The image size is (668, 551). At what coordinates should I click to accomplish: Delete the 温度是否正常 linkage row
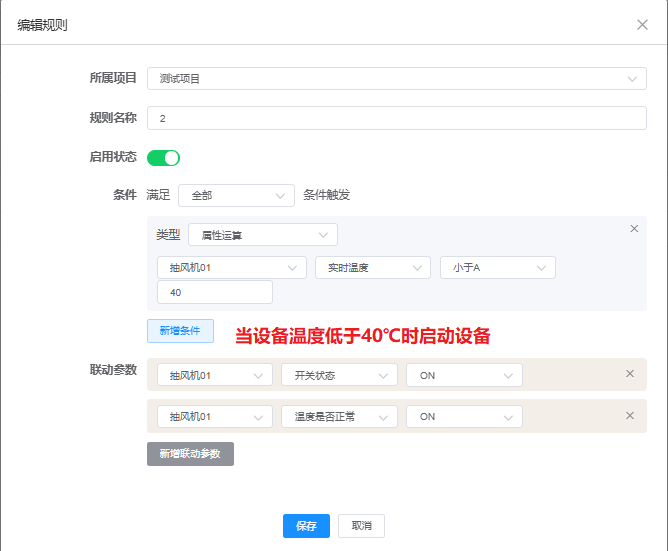(630, 415)
